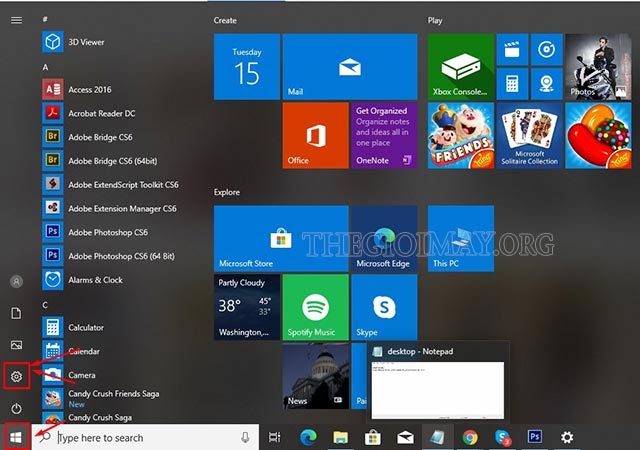The image size is (640, 450).
Task: Open Documents from Start sidebar
Action: point(16,313)
